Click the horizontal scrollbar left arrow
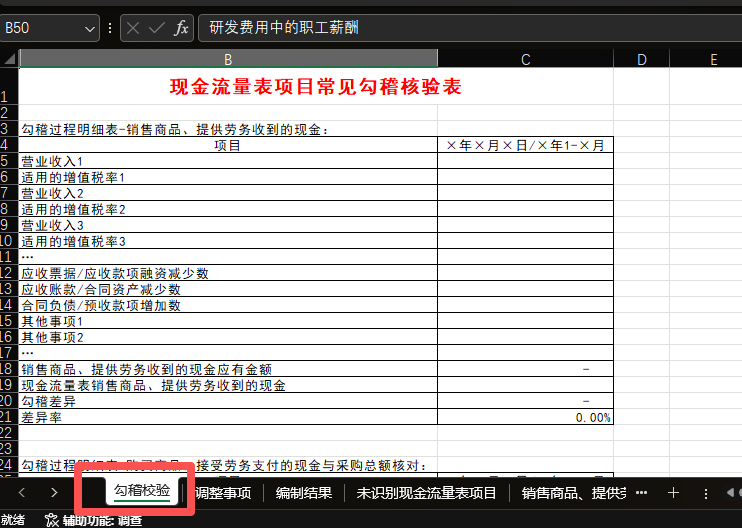This screenshot has width=742, height=528. click(730, 493)
